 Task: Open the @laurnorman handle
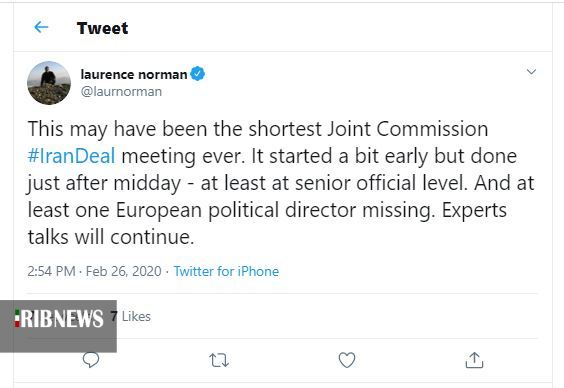point(121,92)
